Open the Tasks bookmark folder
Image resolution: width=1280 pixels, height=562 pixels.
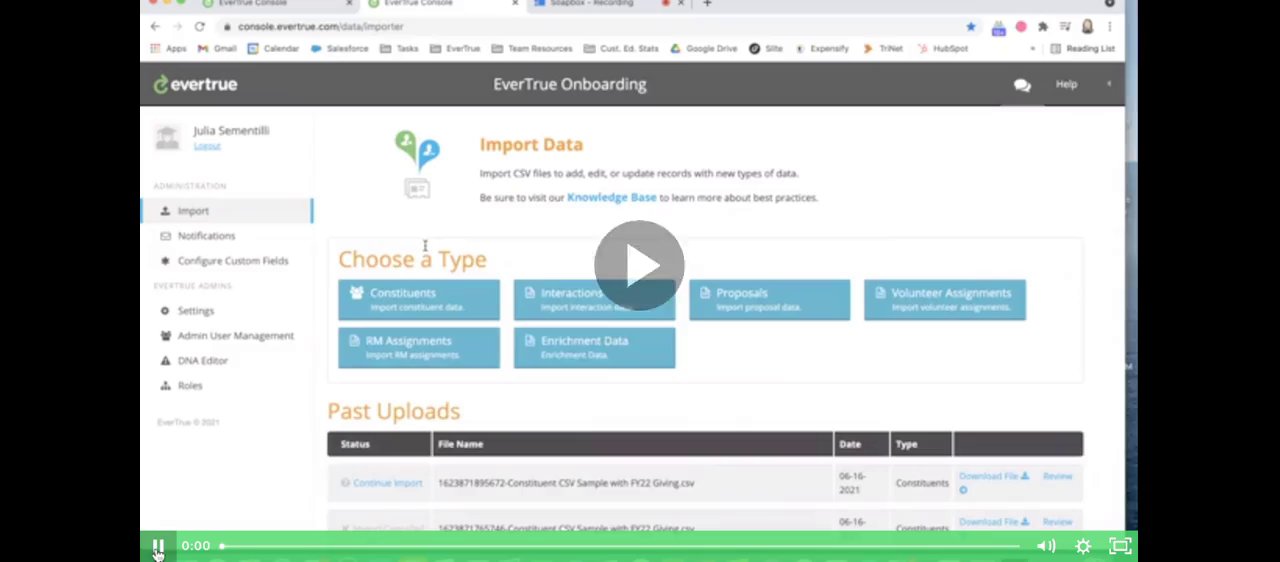tap(400, 48)
